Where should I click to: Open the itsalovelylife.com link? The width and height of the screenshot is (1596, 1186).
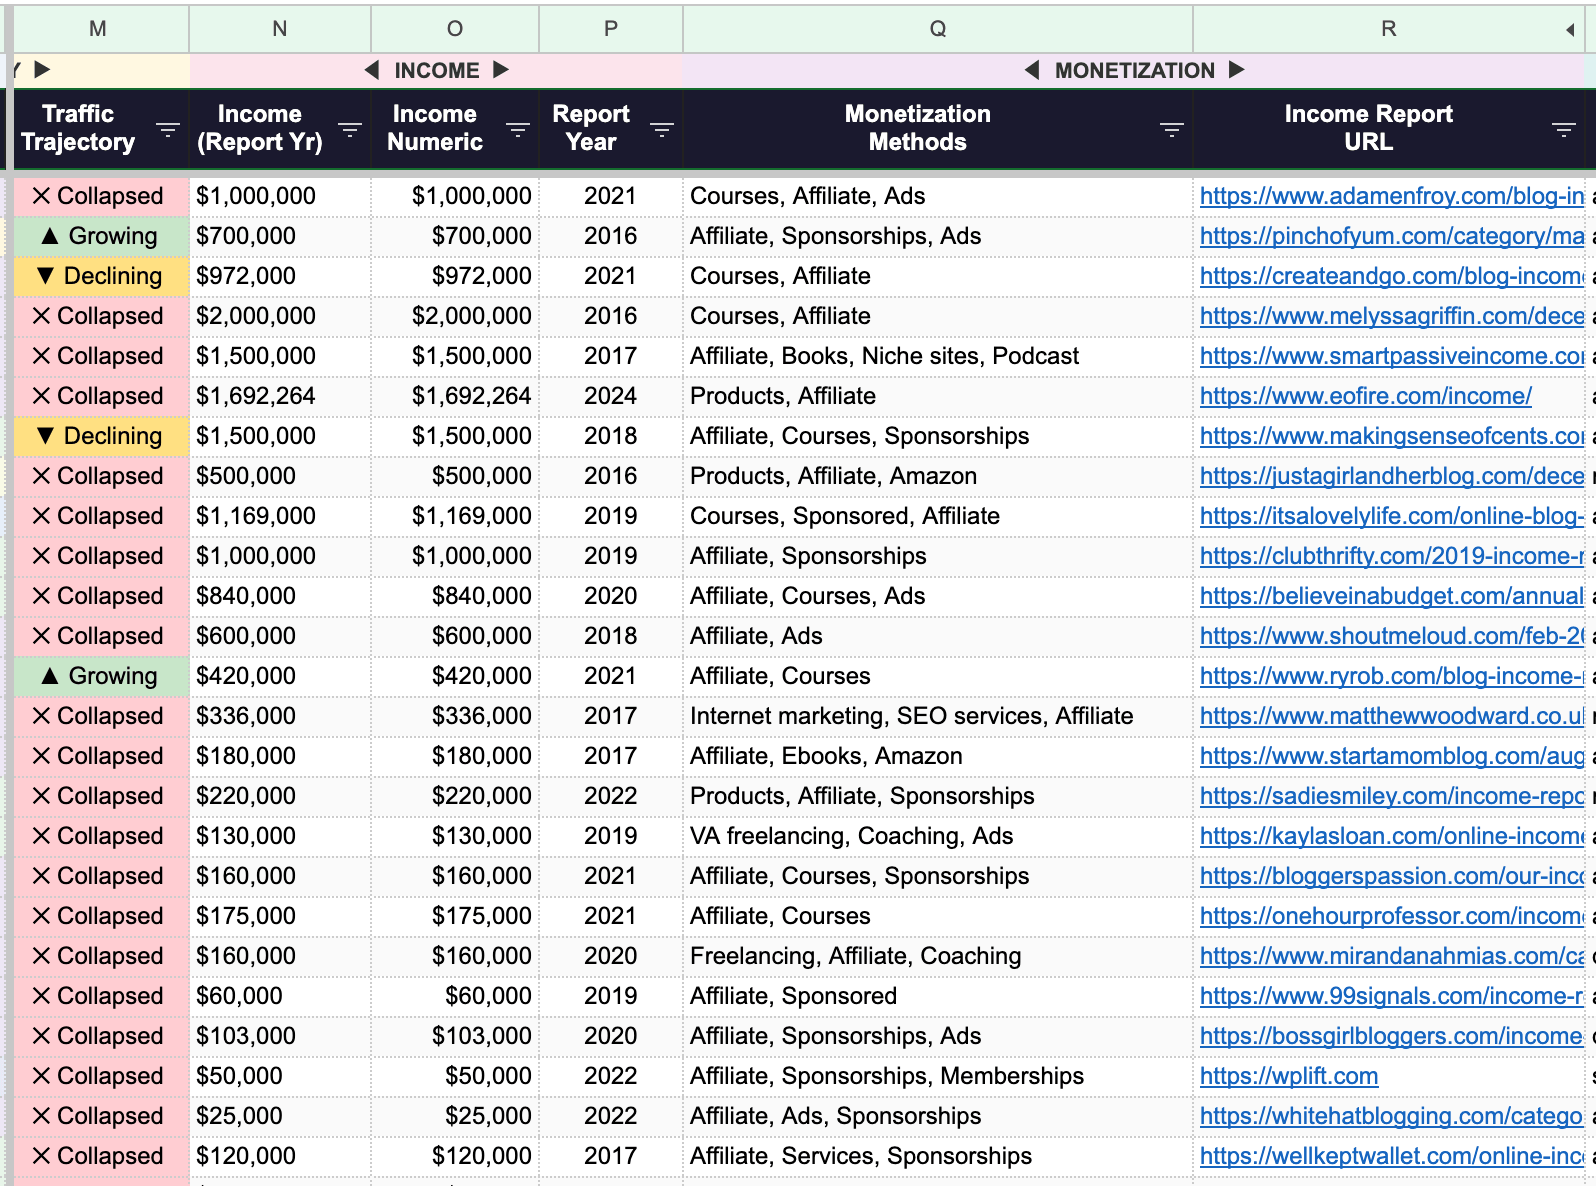[1391, 516]
